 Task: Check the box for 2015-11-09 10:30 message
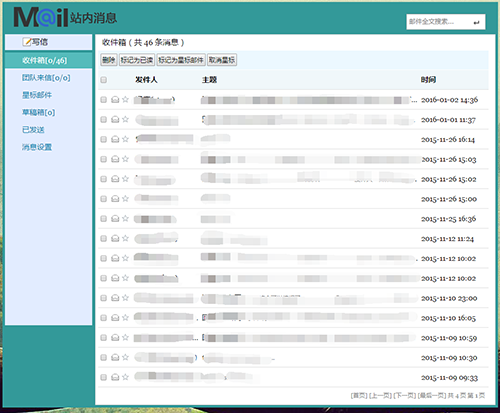(104, 357)
